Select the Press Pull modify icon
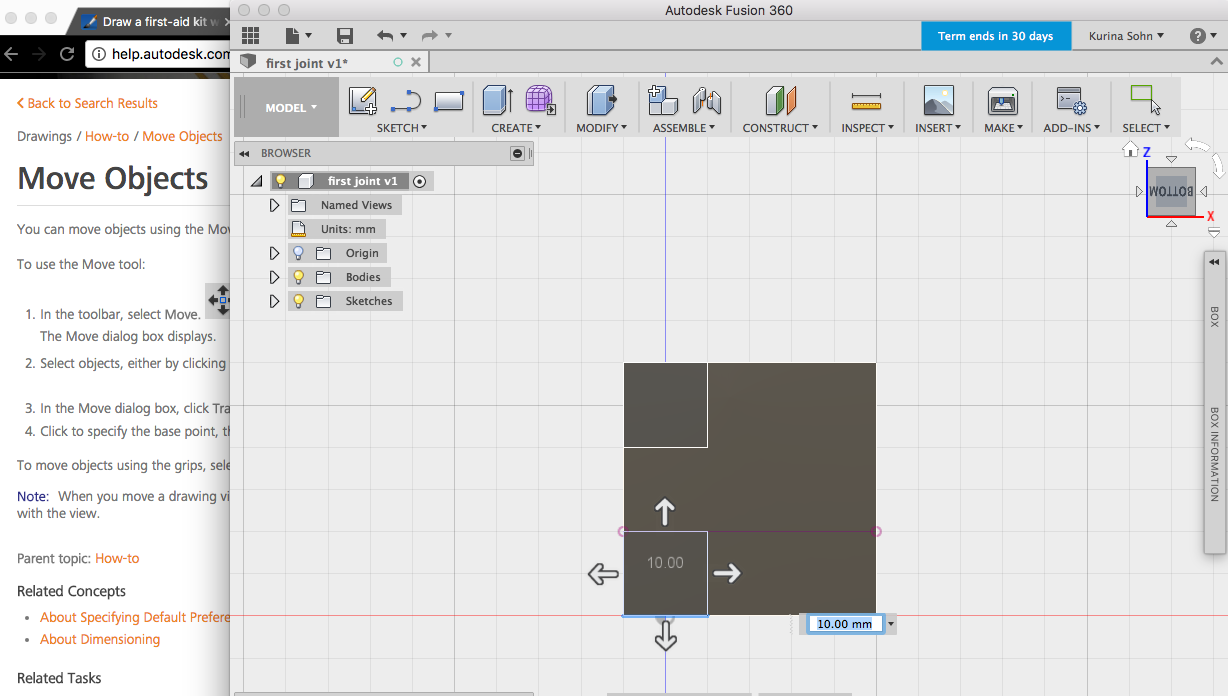The width and height of the screenshot is (1228, 696). click(601, 100)
